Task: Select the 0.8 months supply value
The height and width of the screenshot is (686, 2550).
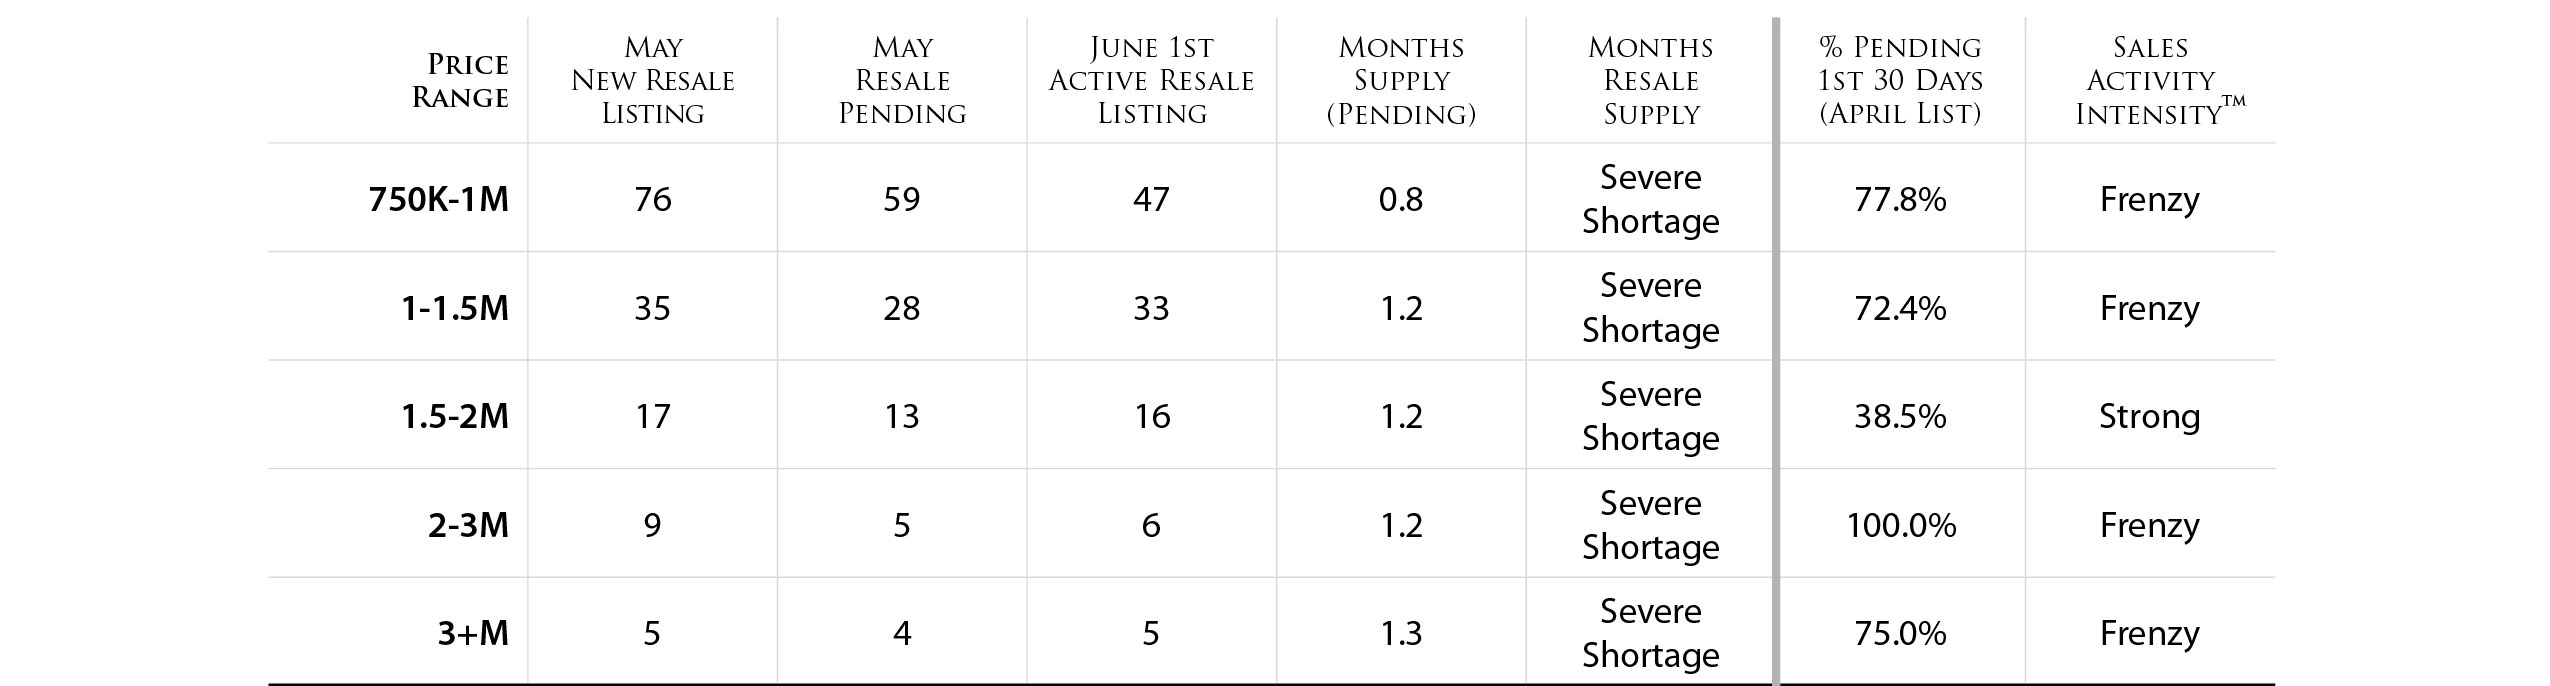Action: 1401,199
